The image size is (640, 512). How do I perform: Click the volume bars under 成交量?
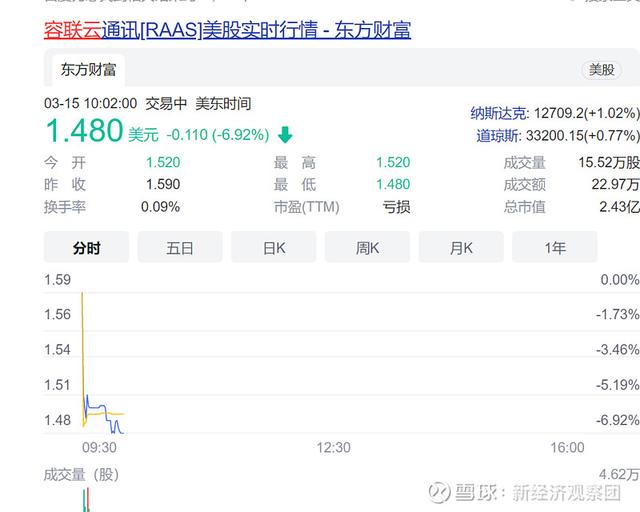[x=86, y=500]
